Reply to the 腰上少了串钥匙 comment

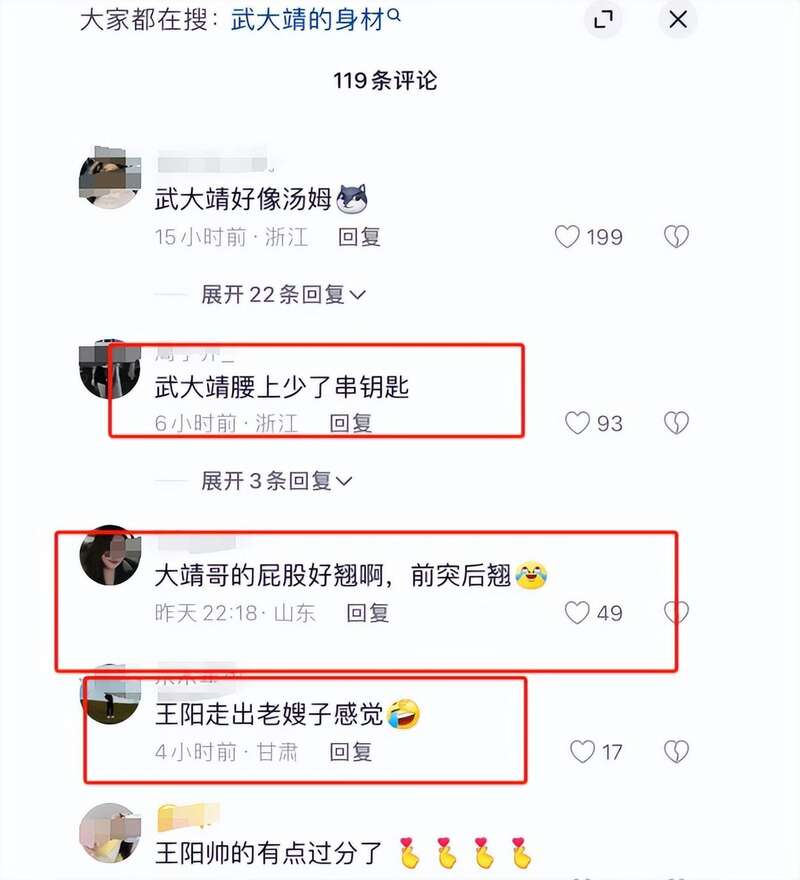(x=351, y=423)
